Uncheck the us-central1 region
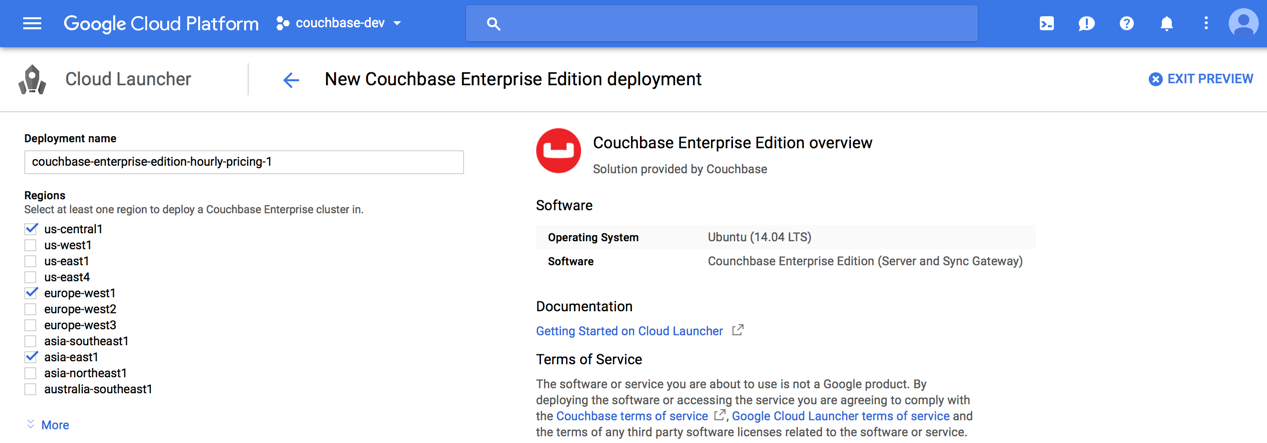This screenshot has height=443, width=1267. coord(31,229)
